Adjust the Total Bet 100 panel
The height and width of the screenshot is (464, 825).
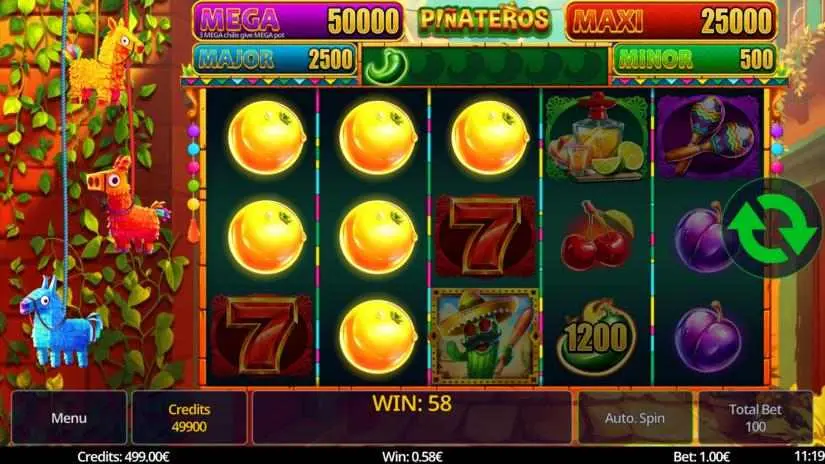point(755,418)
